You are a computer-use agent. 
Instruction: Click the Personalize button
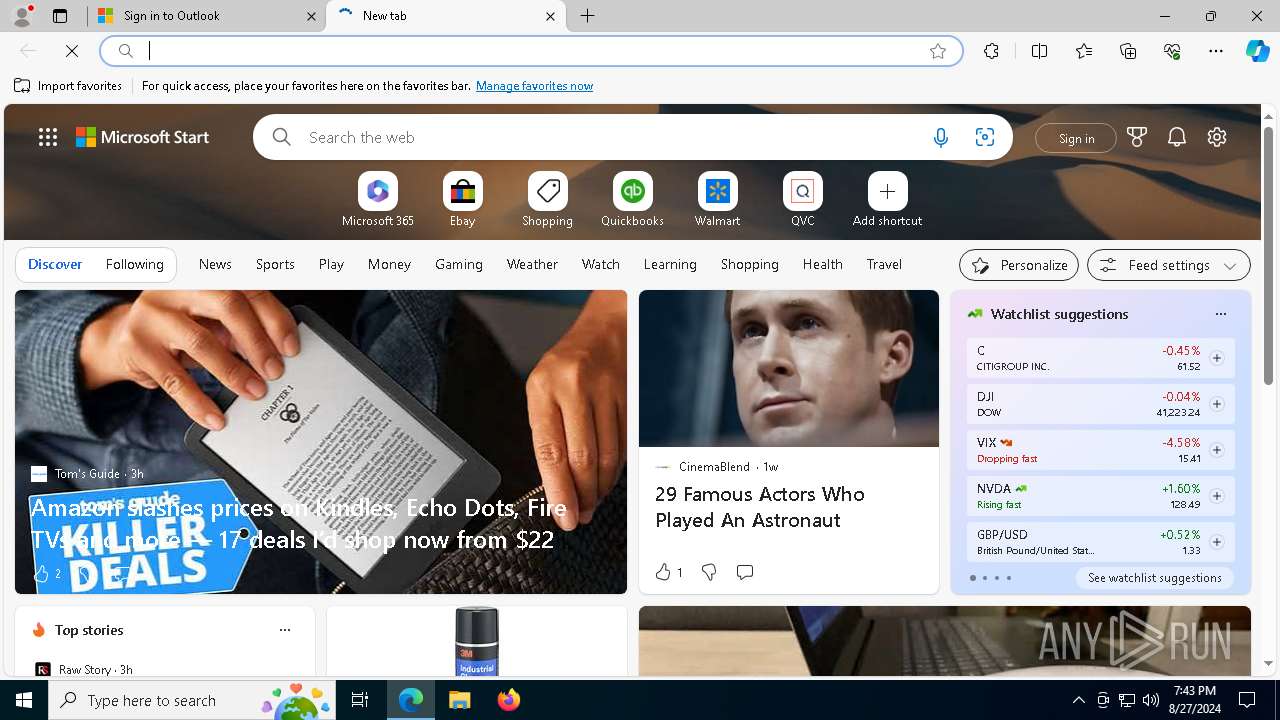1019,265
